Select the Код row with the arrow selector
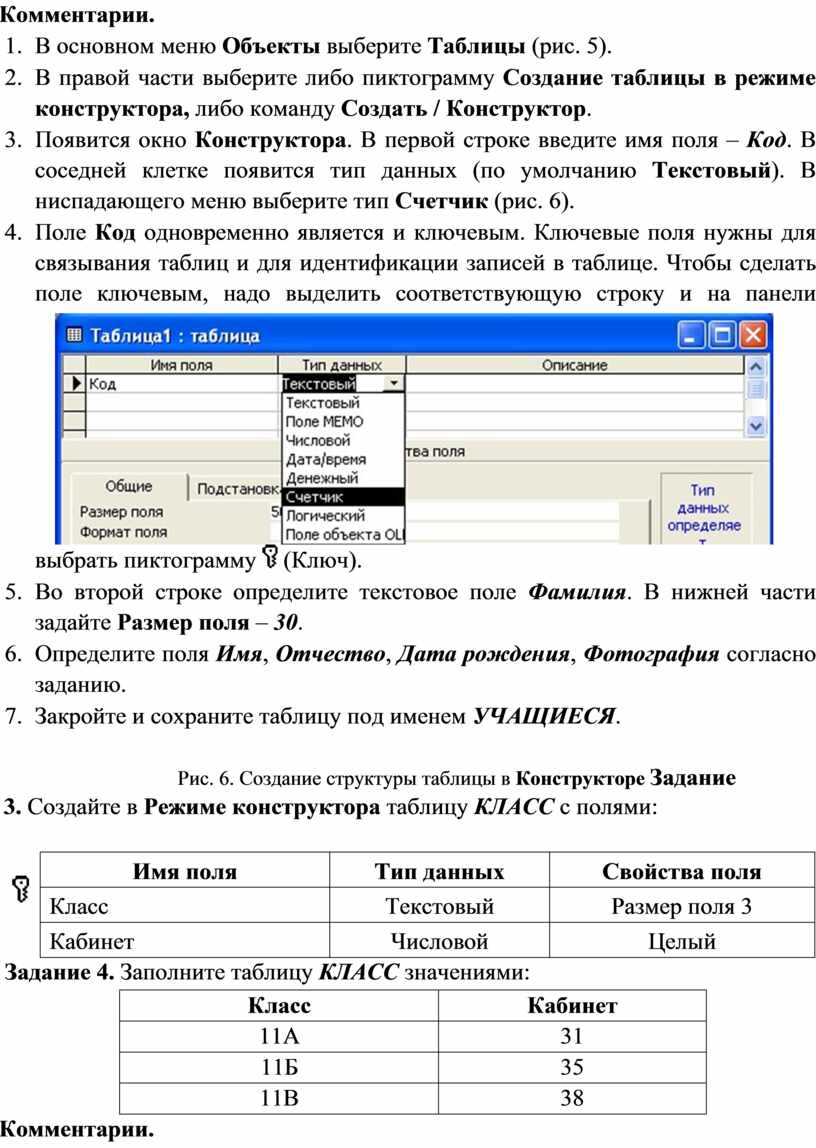This screenshot has height=1148, width=816. click(x=75, y=383)
